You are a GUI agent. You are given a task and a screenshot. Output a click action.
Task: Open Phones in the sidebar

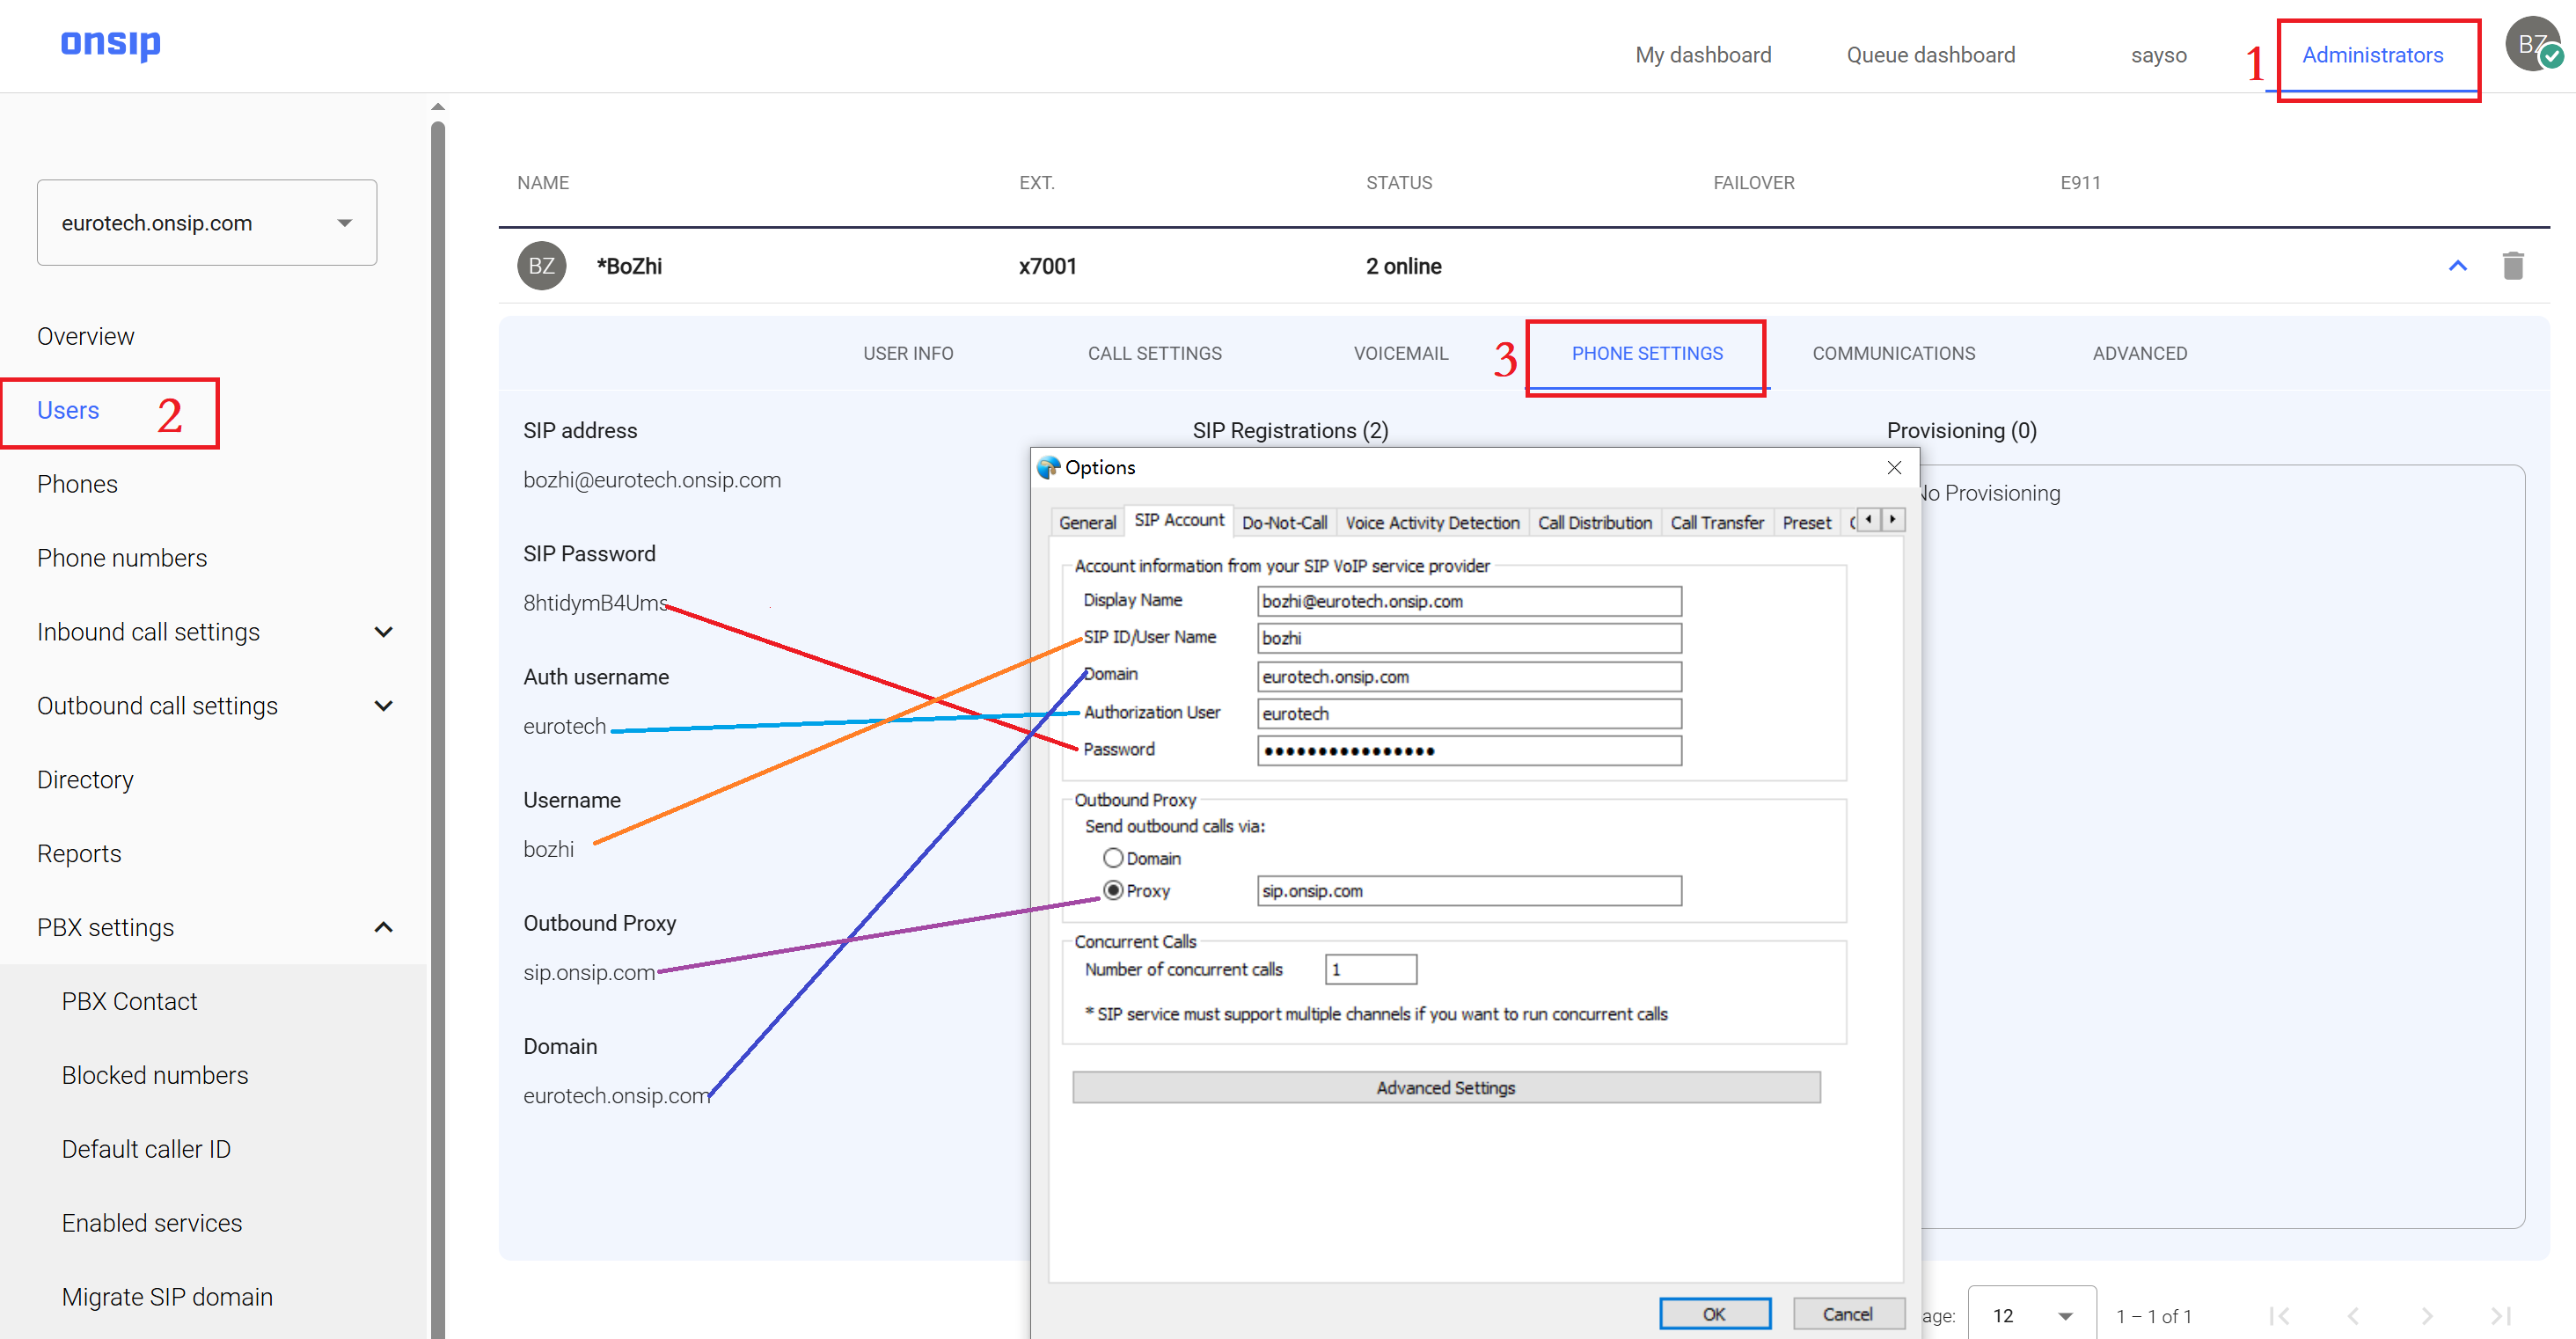tap(77, 484)
